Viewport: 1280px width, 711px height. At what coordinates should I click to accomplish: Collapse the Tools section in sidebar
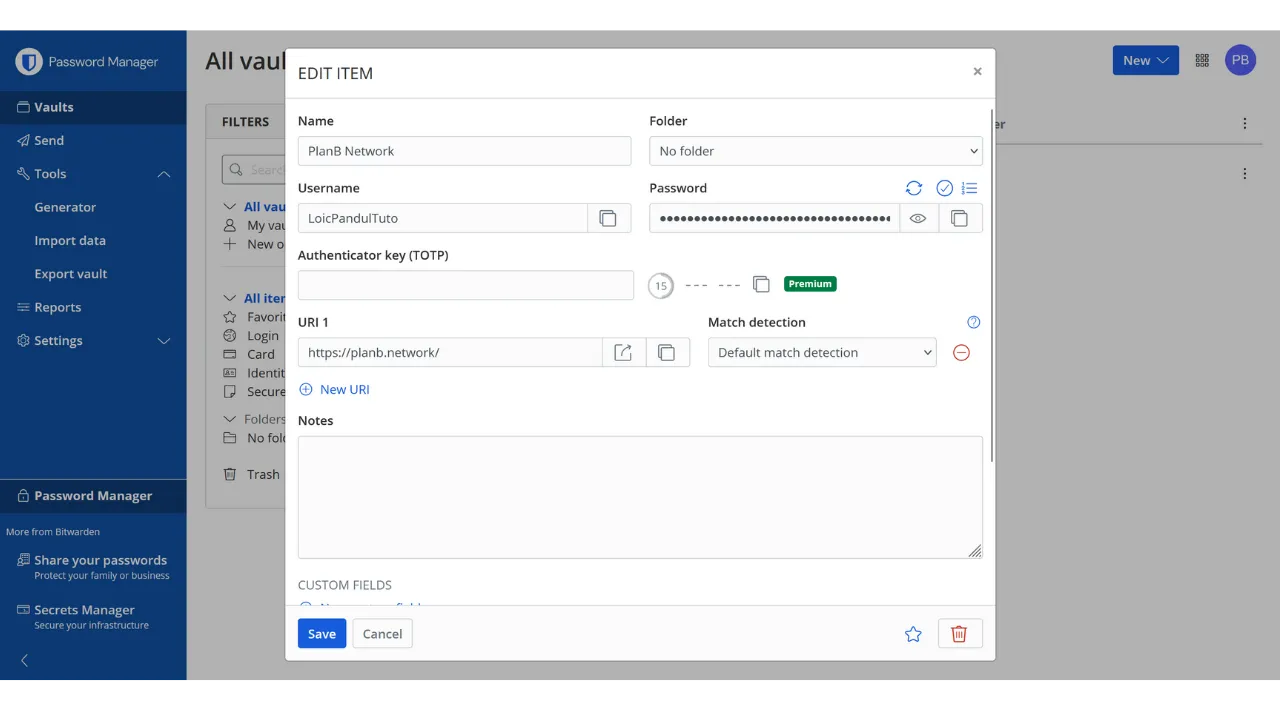pyautogui.click(x=164, y=174)
